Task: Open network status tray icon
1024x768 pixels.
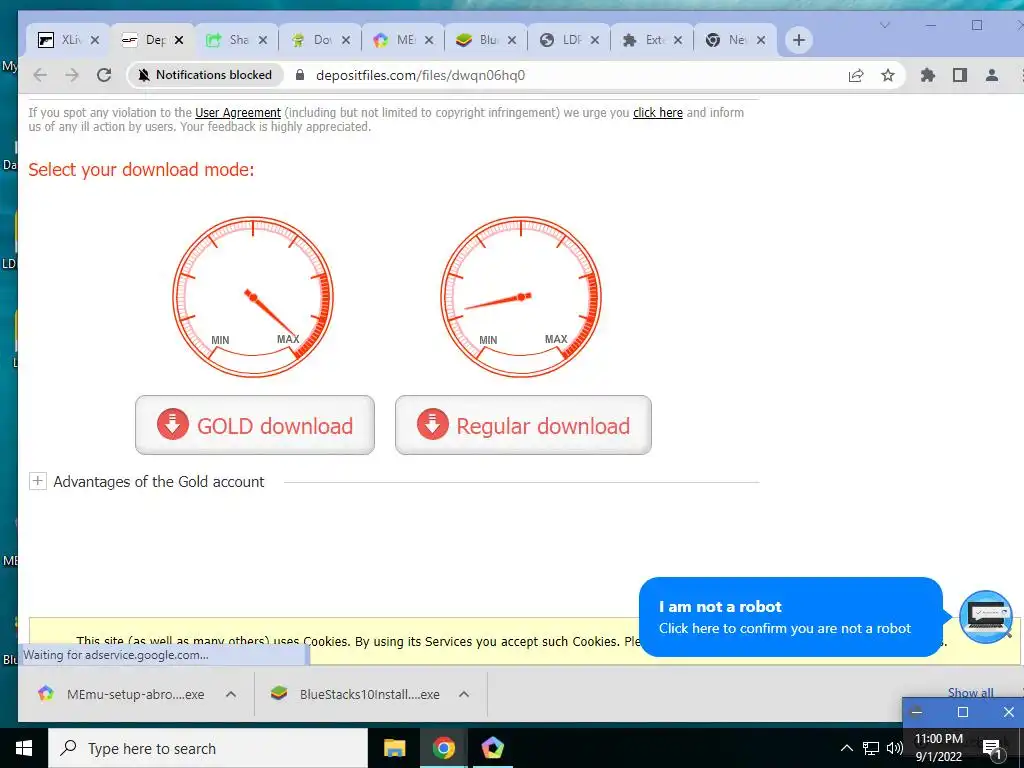Action: (x=871, y=748)
